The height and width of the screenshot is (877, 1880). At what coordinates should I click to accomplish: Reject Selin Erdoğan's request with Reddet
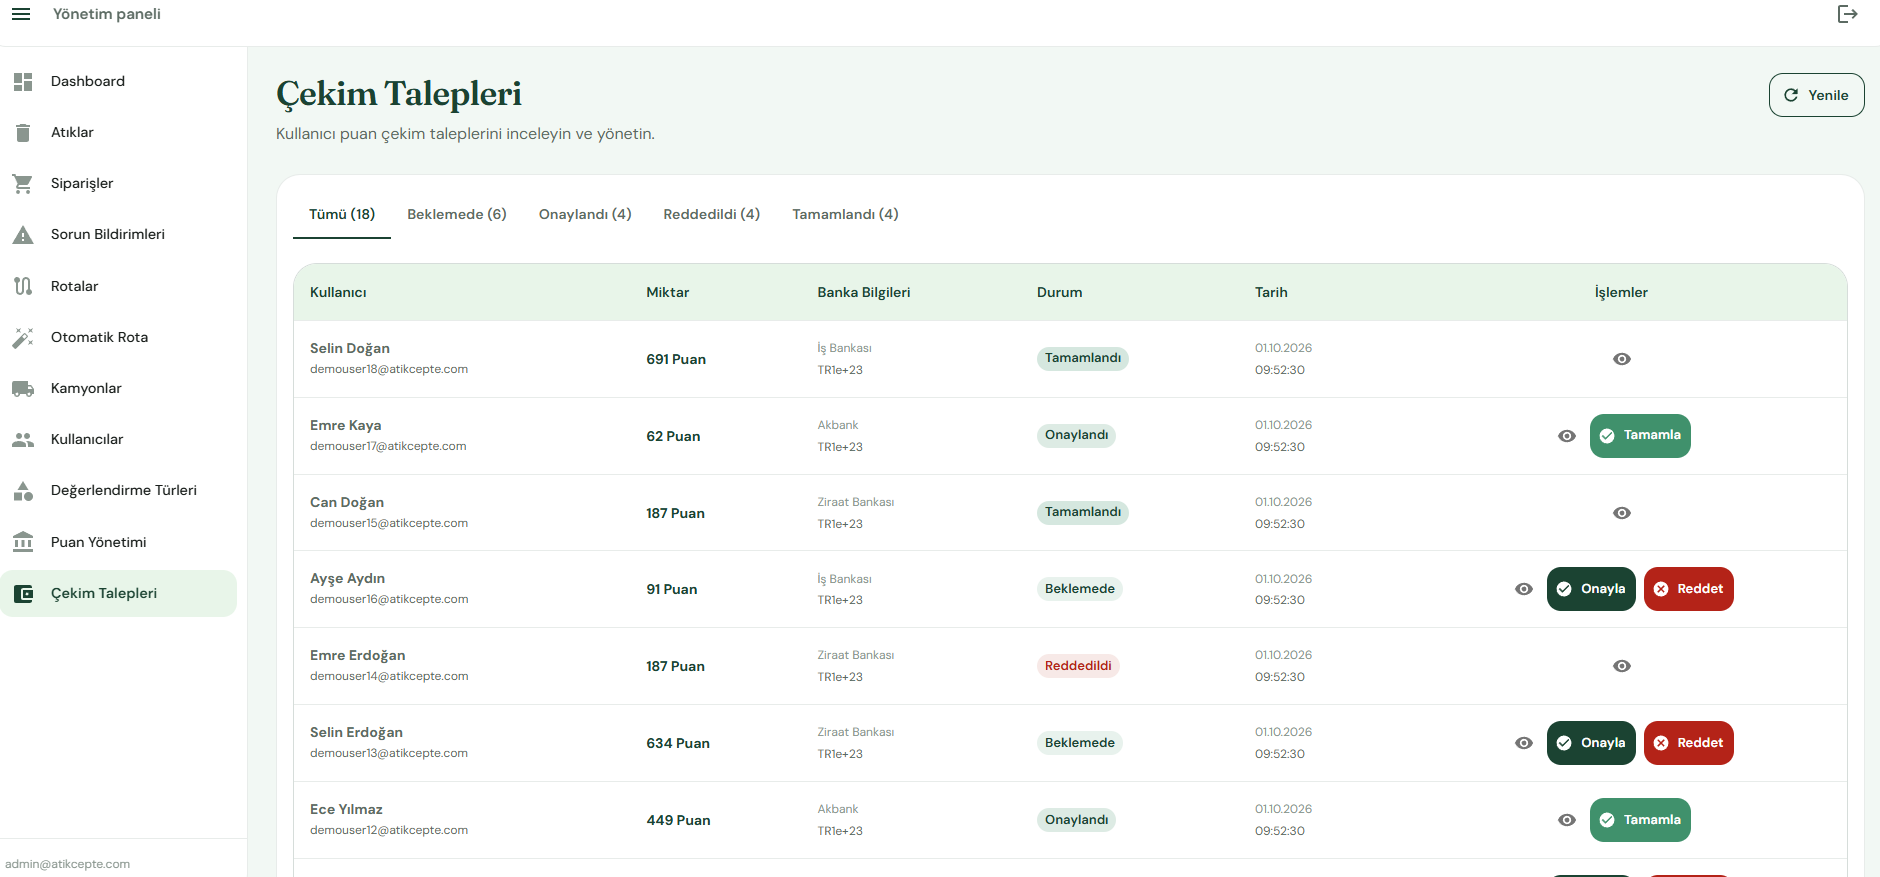tap(1689, 743)
